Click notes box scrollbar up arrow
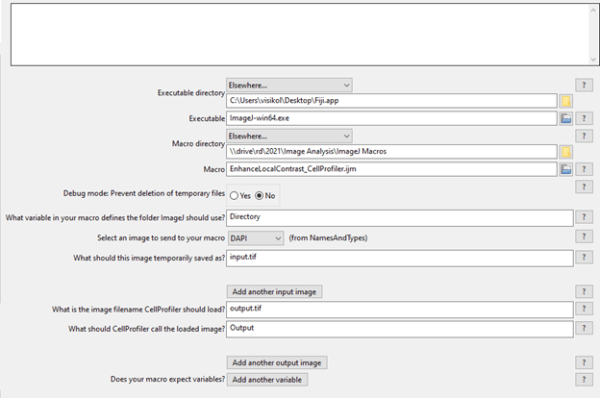Image resolution: width=600 pixels, height=398 pixels. 593,10
